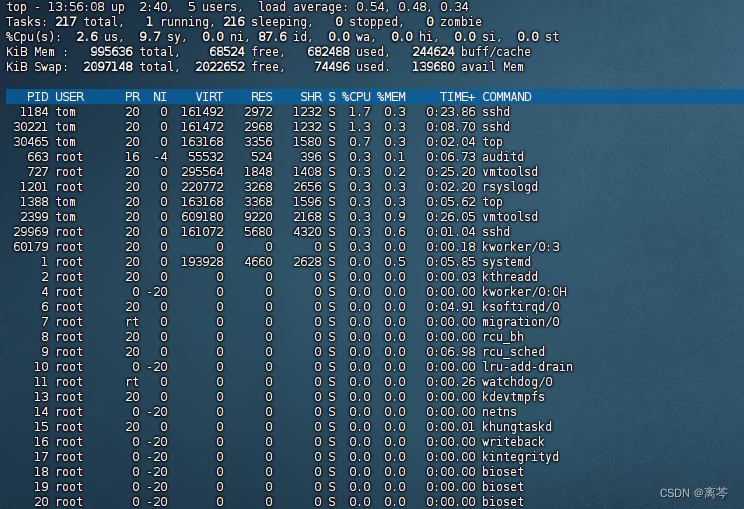
Task: Click the RES value 9220
Action: (x=258, y=217)
